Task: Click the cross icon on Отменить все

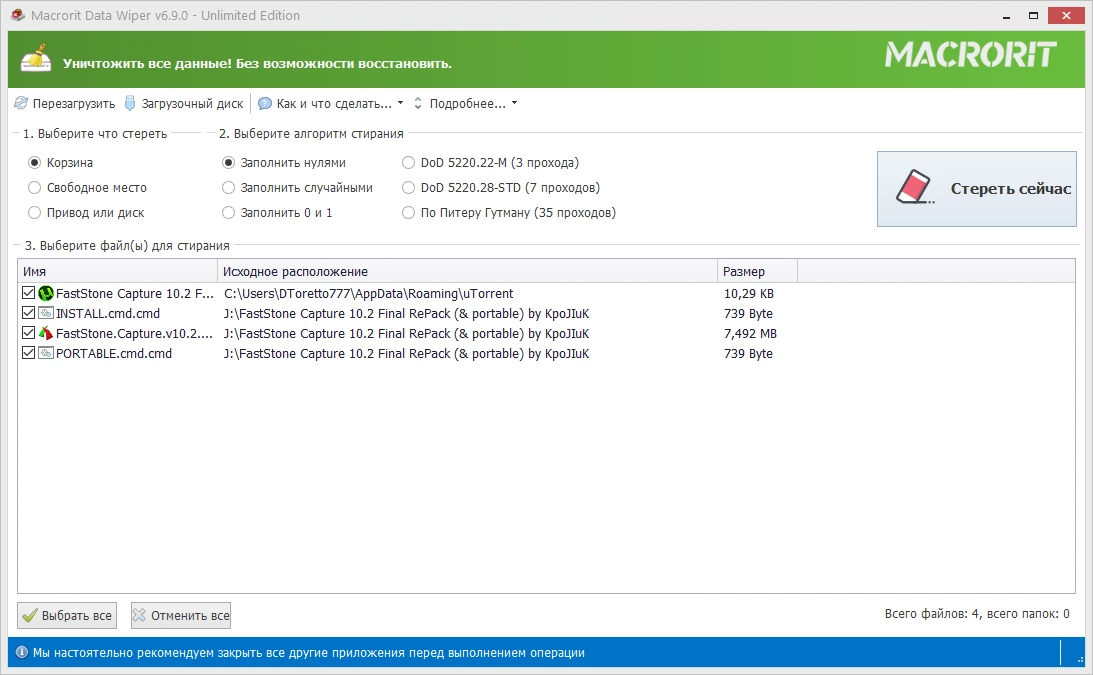Action: point(139,615)
